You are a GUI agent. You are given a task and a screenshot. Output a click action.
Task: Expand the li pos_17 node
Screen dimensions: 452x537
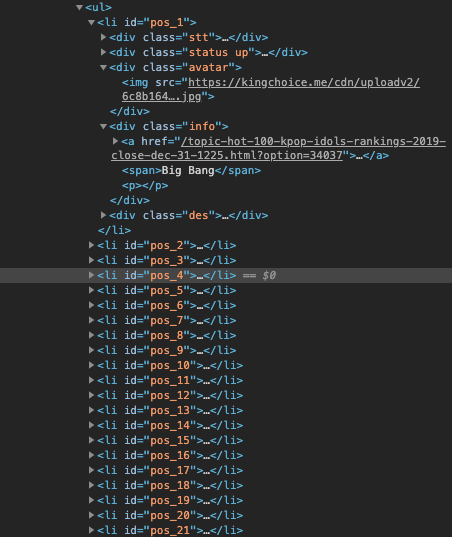[91, 470]
